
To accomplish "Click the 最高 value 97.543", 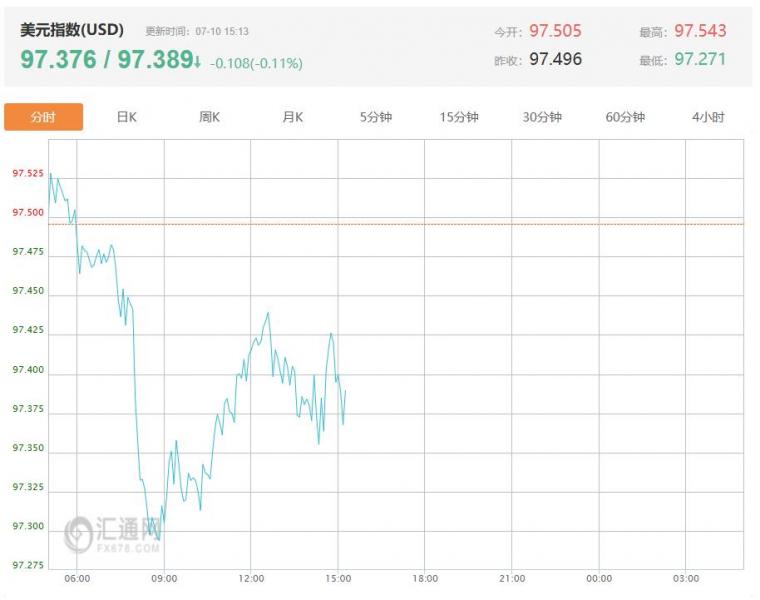I will point(700,31).
